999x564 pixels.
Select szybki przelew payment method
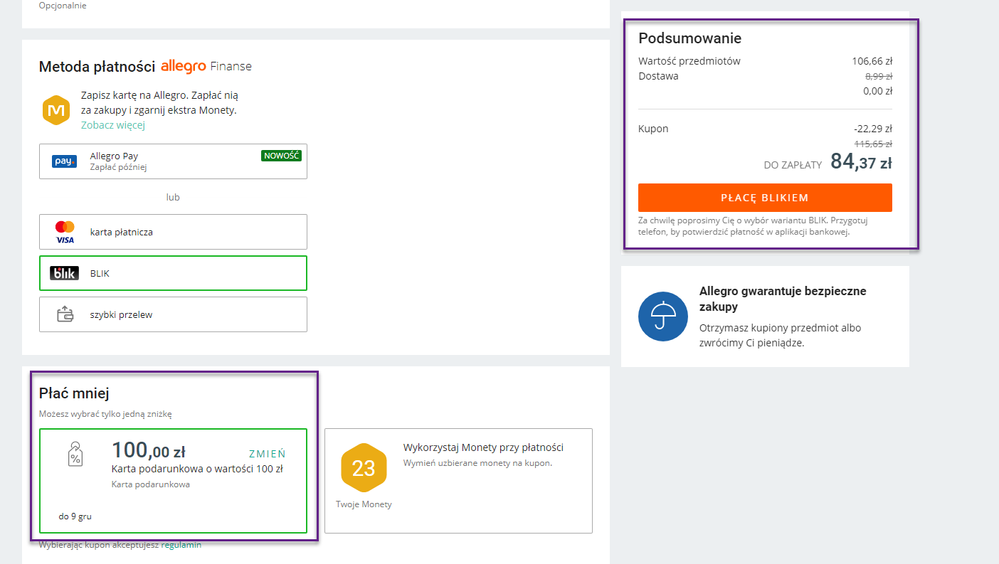pos(173,314)
